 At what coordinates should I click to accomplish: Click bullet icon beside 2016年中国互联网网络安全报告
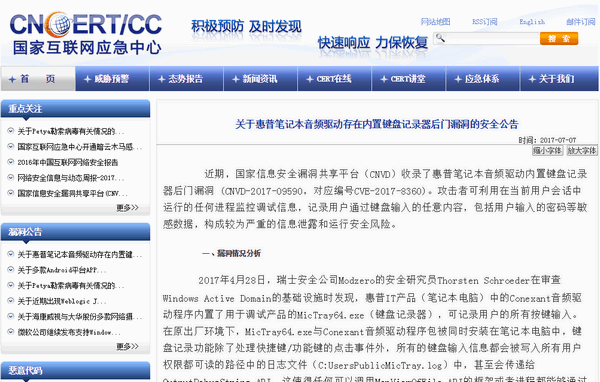(11, 162)
